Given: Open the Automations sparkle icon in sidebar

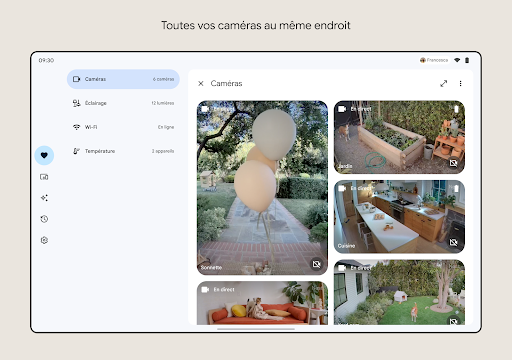Looking at the screenshot, I should pyautogui.click(x=44, y=198).
